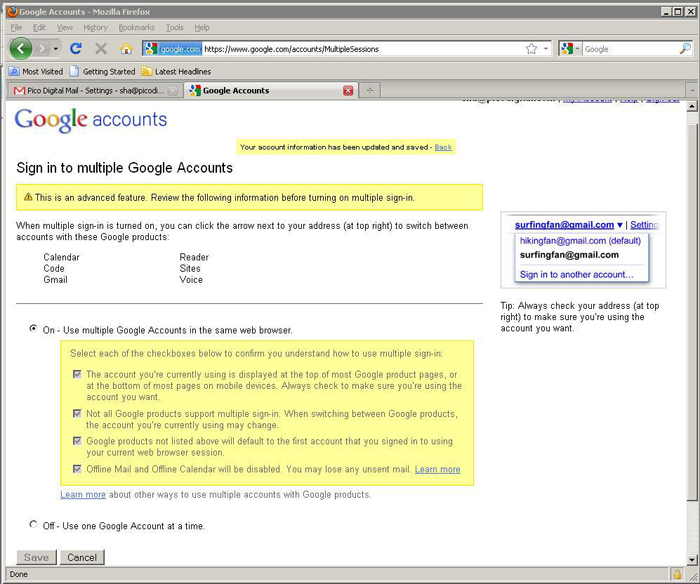Click the Gmail favicon on first tab
The height and width of the screenshot is (584, 700).
[x=19, y=91]
